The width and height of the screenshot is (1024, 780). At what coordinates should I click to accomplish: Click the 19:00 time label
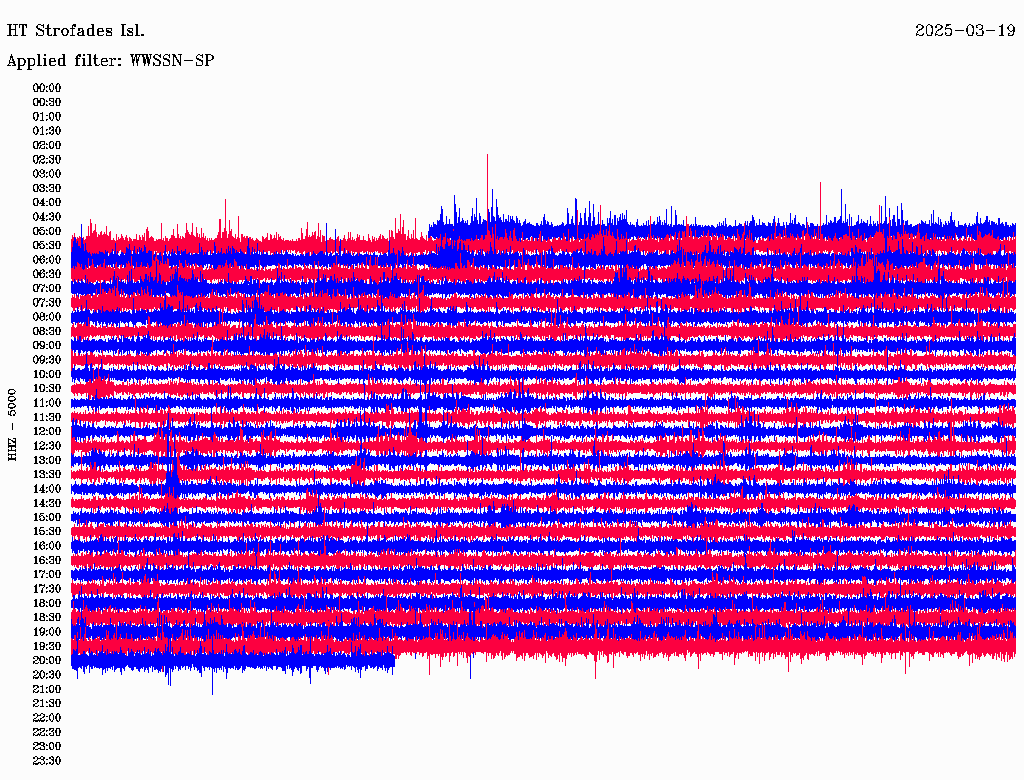click(47, 632)
